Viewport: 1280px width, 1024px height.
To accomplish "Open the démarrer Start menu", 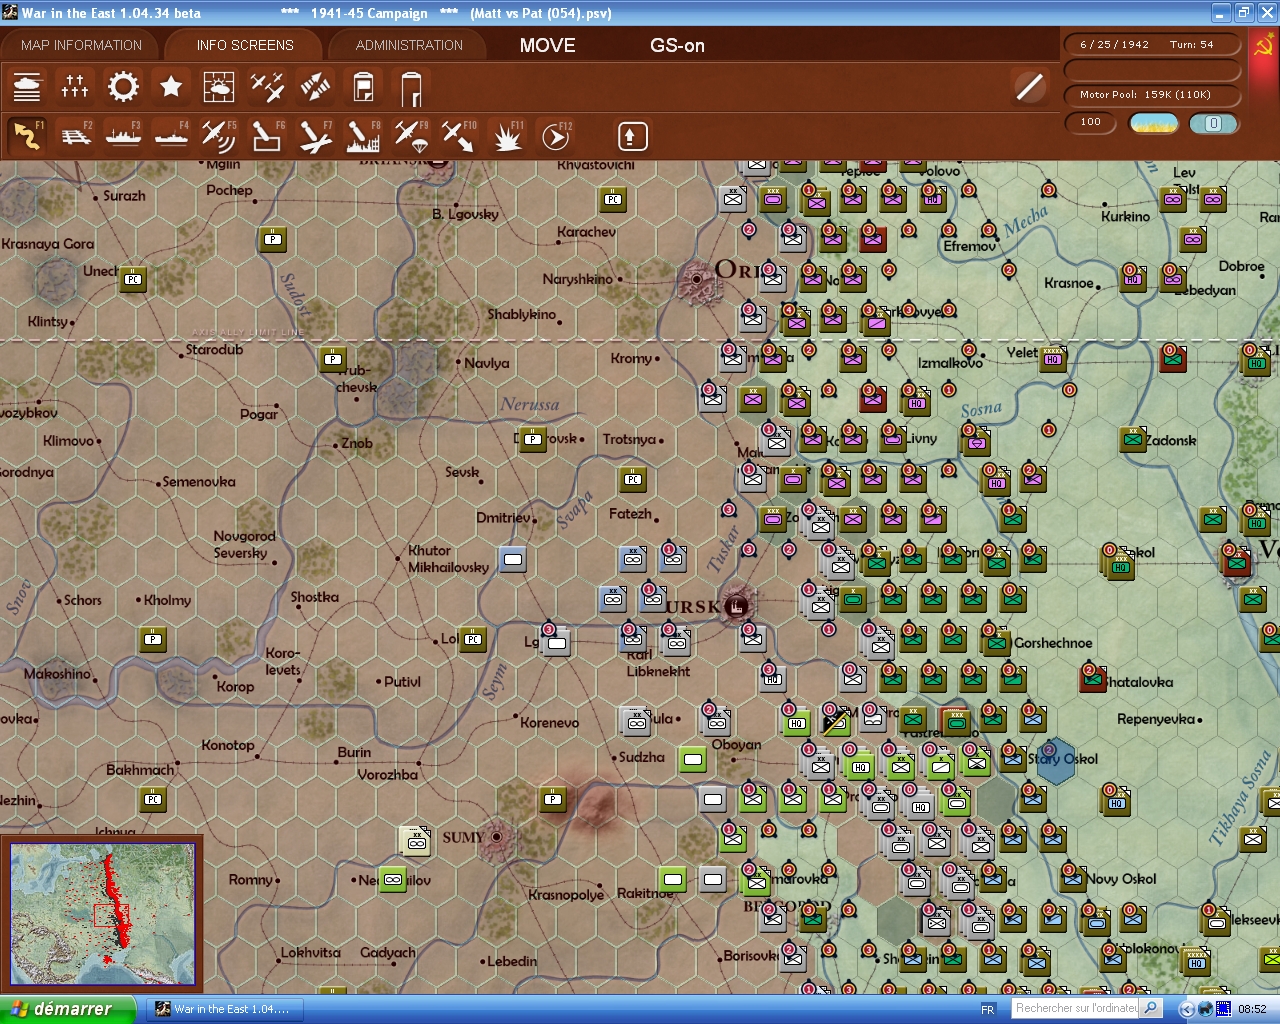I will click(x=67, y=1009).
